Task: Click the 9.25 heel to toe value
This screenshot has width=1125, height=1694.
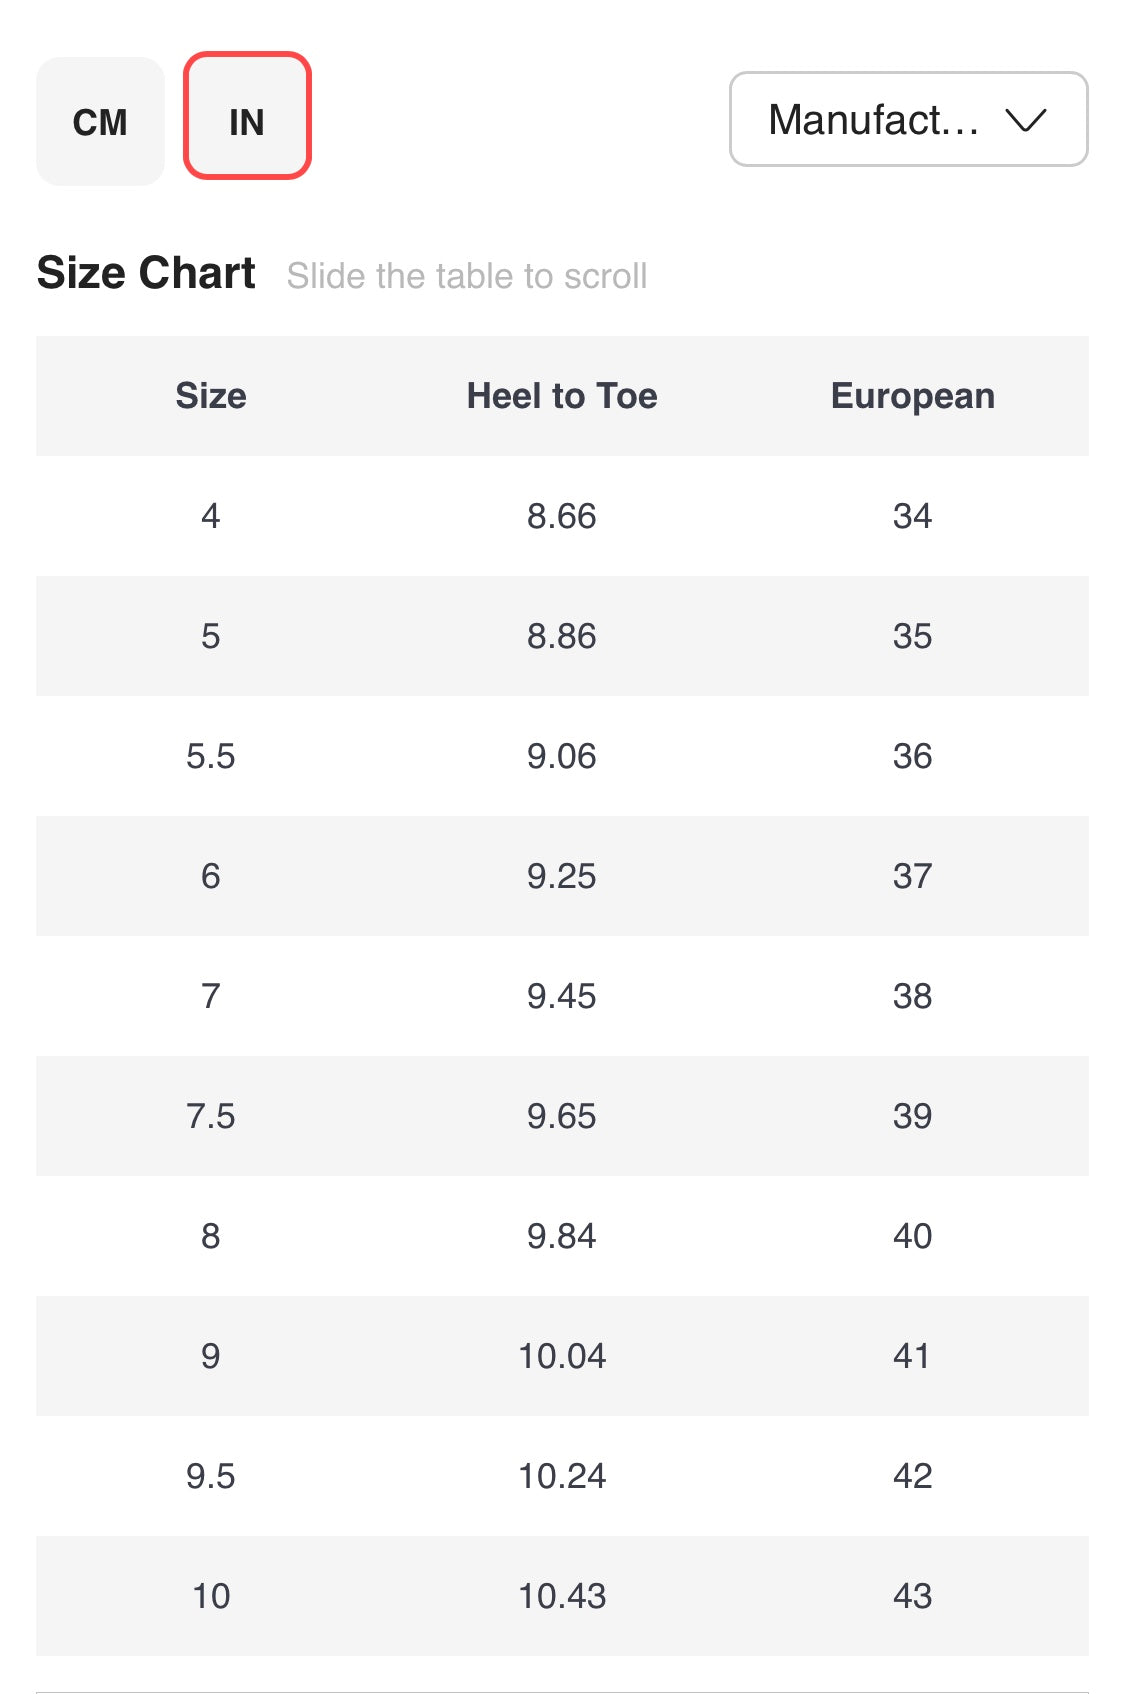Action: point(562,876)
